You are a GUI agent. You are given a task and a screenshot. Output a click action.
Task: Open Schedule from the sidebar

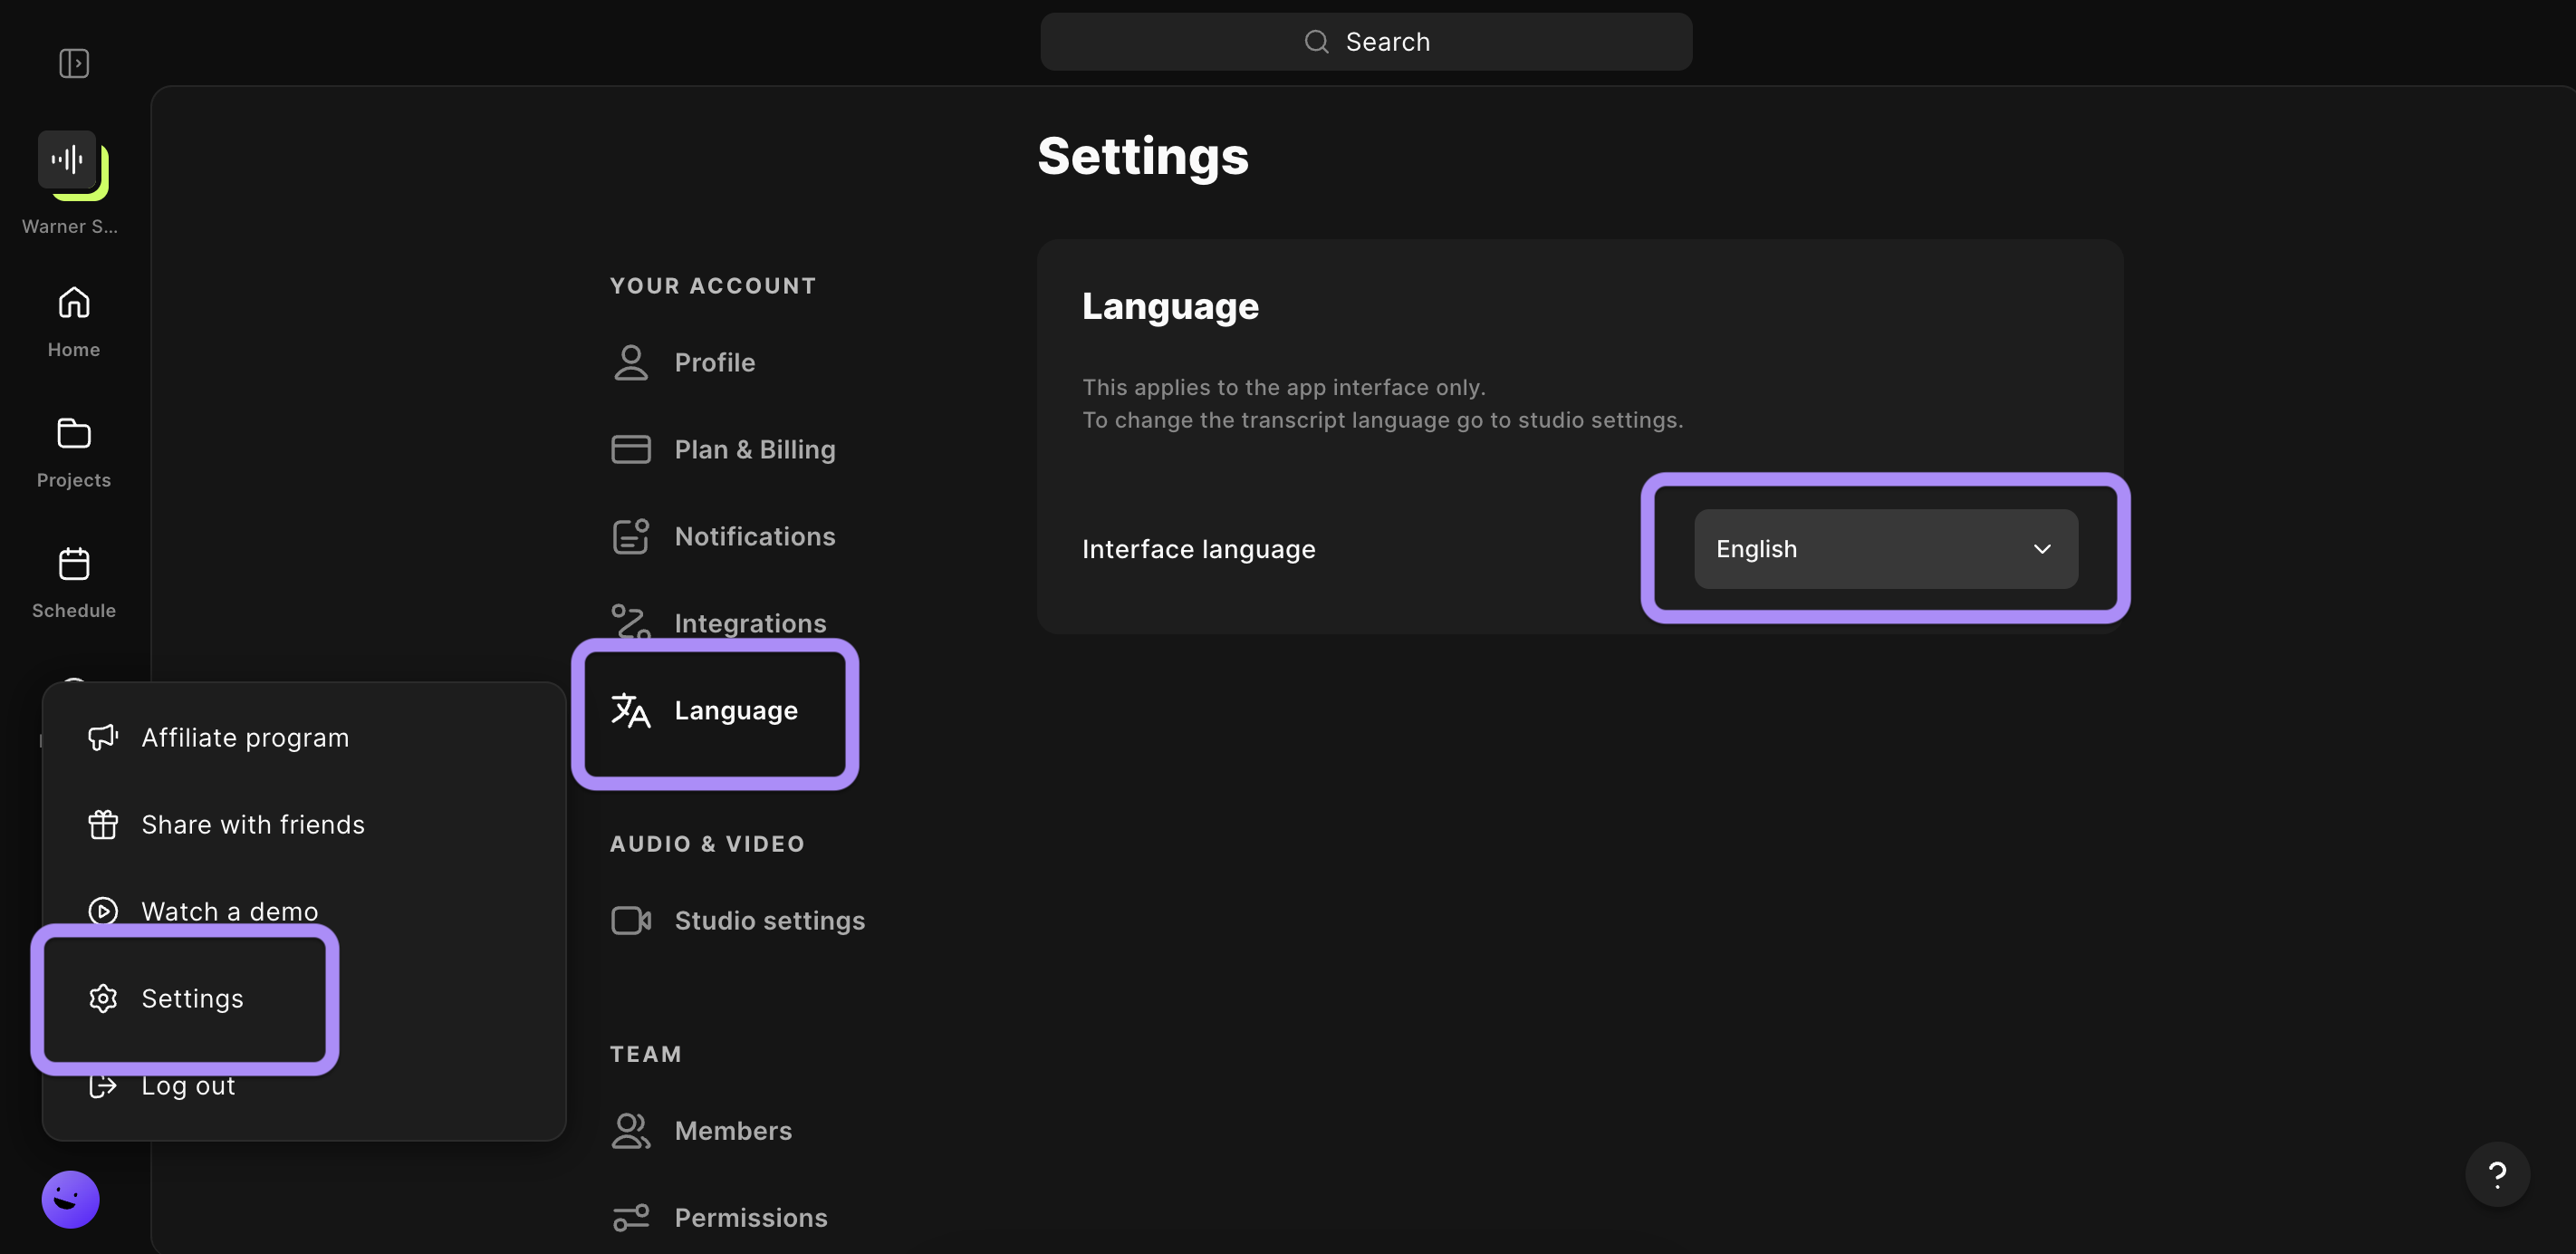(74, 582)
